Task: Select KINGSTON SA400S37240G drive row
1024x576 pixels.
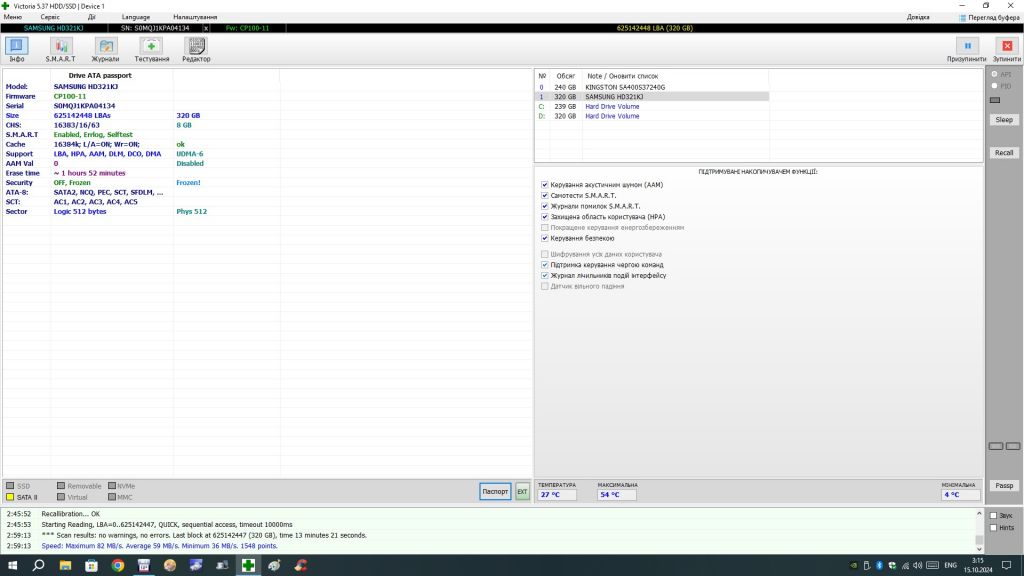Action: (x=652, y=88)
